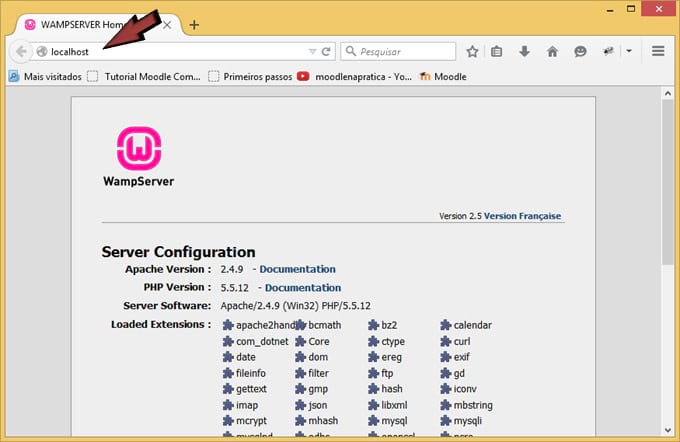The height and width of the screenshot is (442, 680).
Task: Select the gd extension text
Action: (x=459, y=373)
